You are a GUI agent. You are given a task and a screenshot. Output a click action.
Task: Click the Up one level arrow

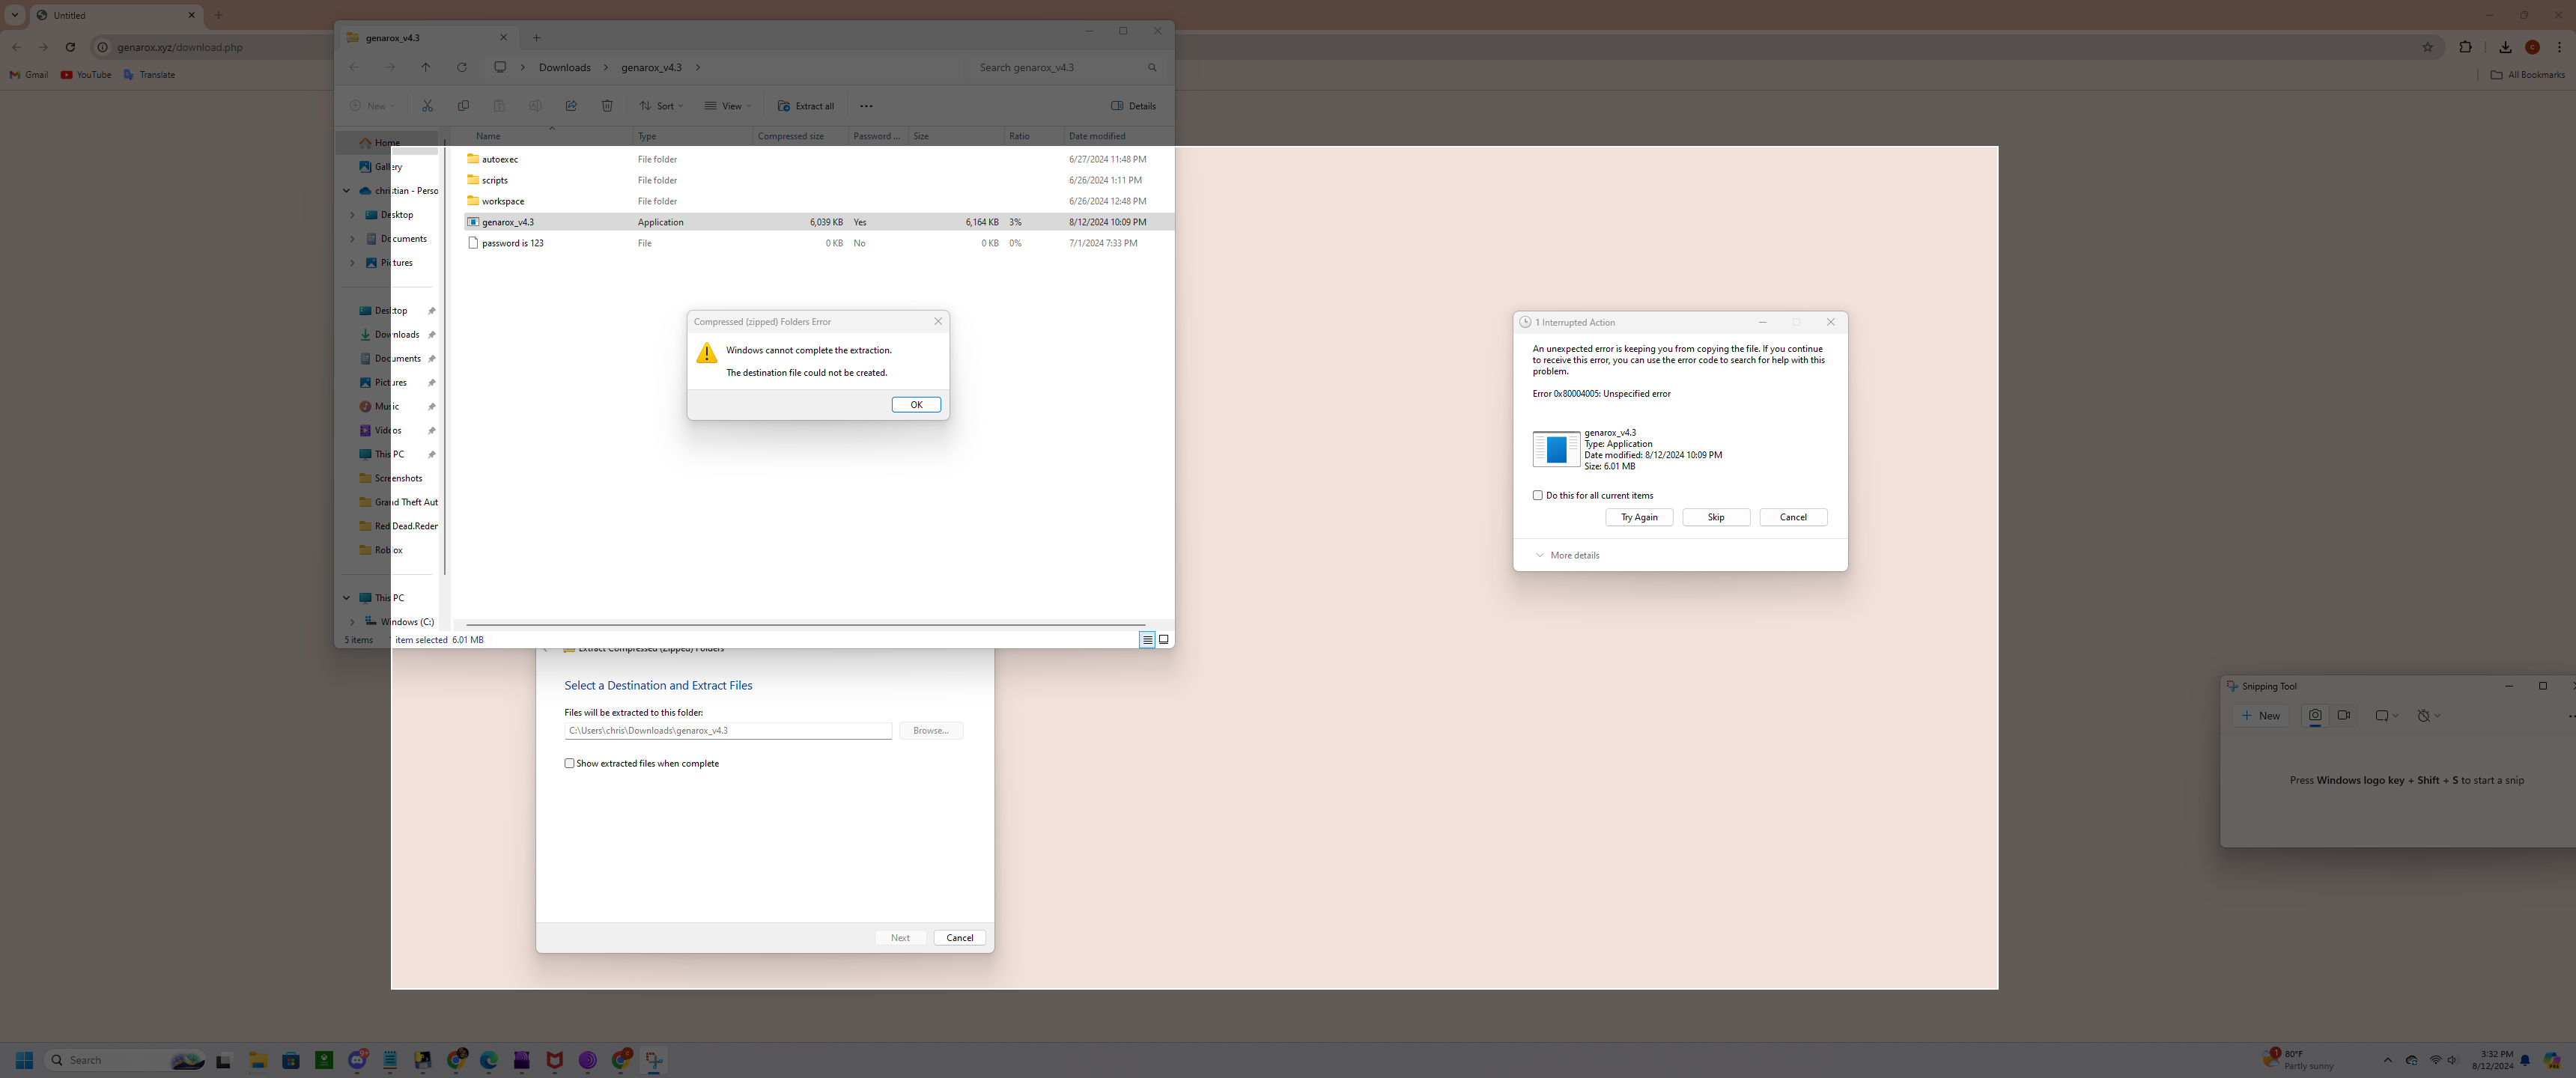click(x=426, y=68)
